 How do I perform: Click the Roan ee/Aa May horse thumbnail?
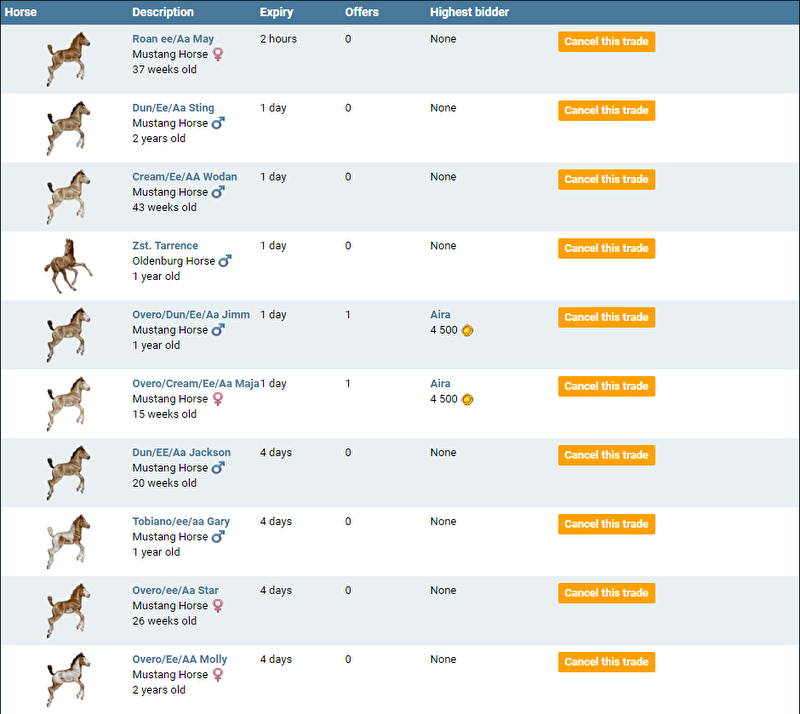point(68,59)
